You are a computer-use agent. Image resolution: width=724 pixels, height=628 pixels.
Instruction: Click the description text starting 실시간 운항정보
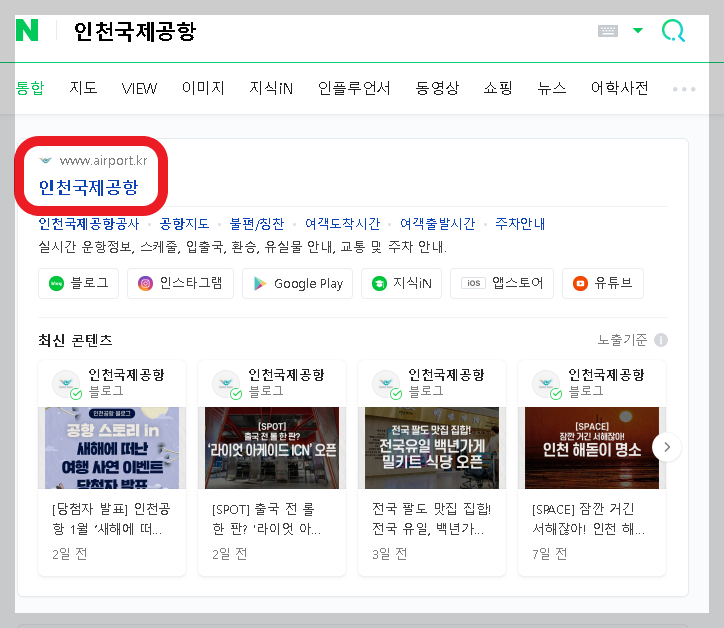pyautogui.click(x=242, y=247)
